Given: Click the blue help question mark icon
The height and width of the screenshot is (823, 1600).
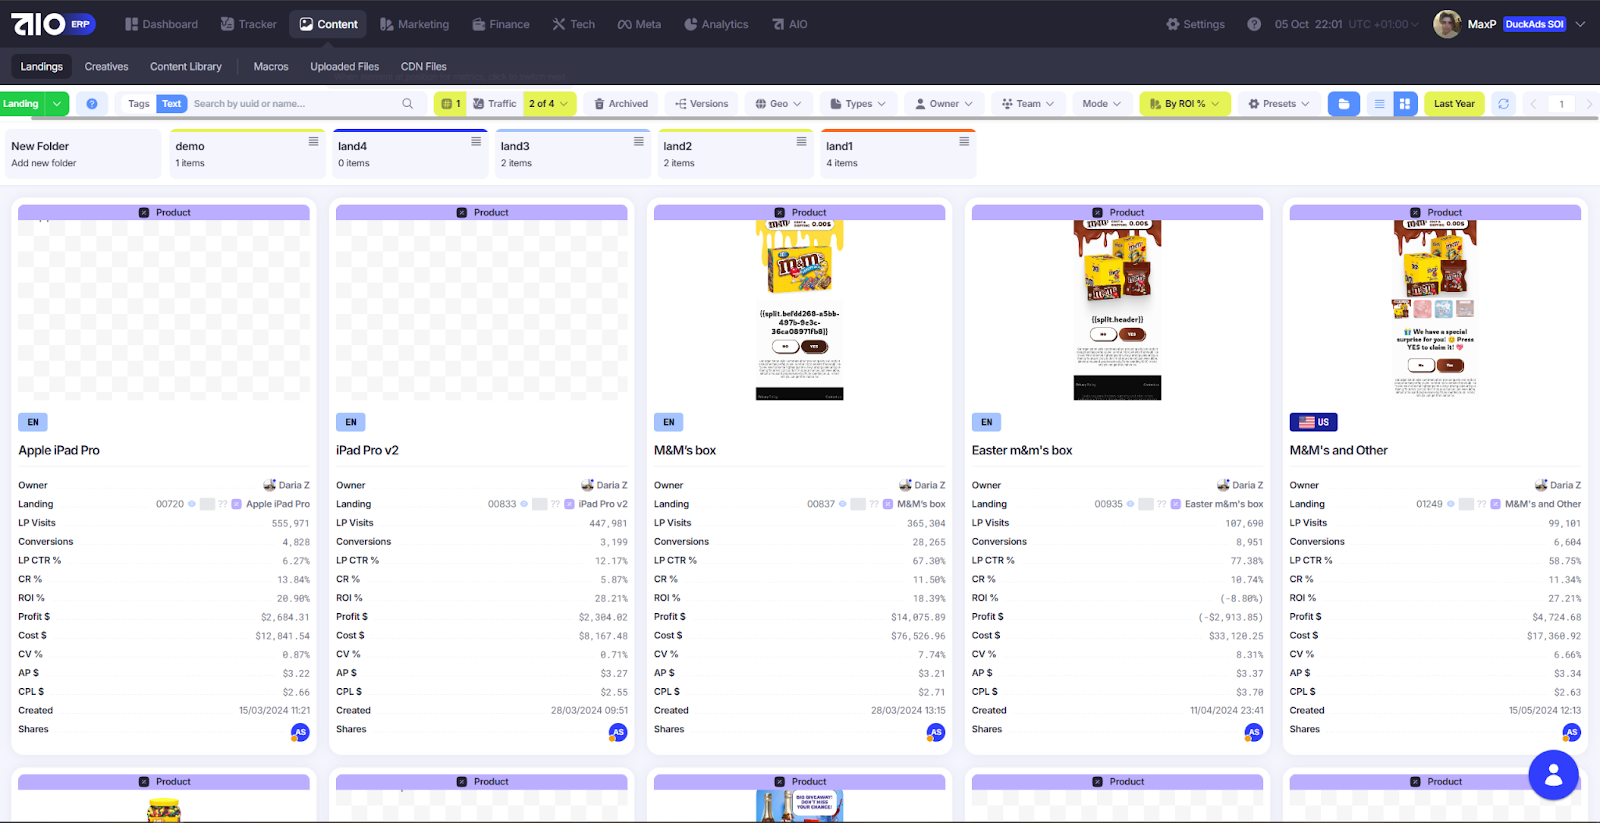Looking at the screenshot, I should click(x=92, y=104).
